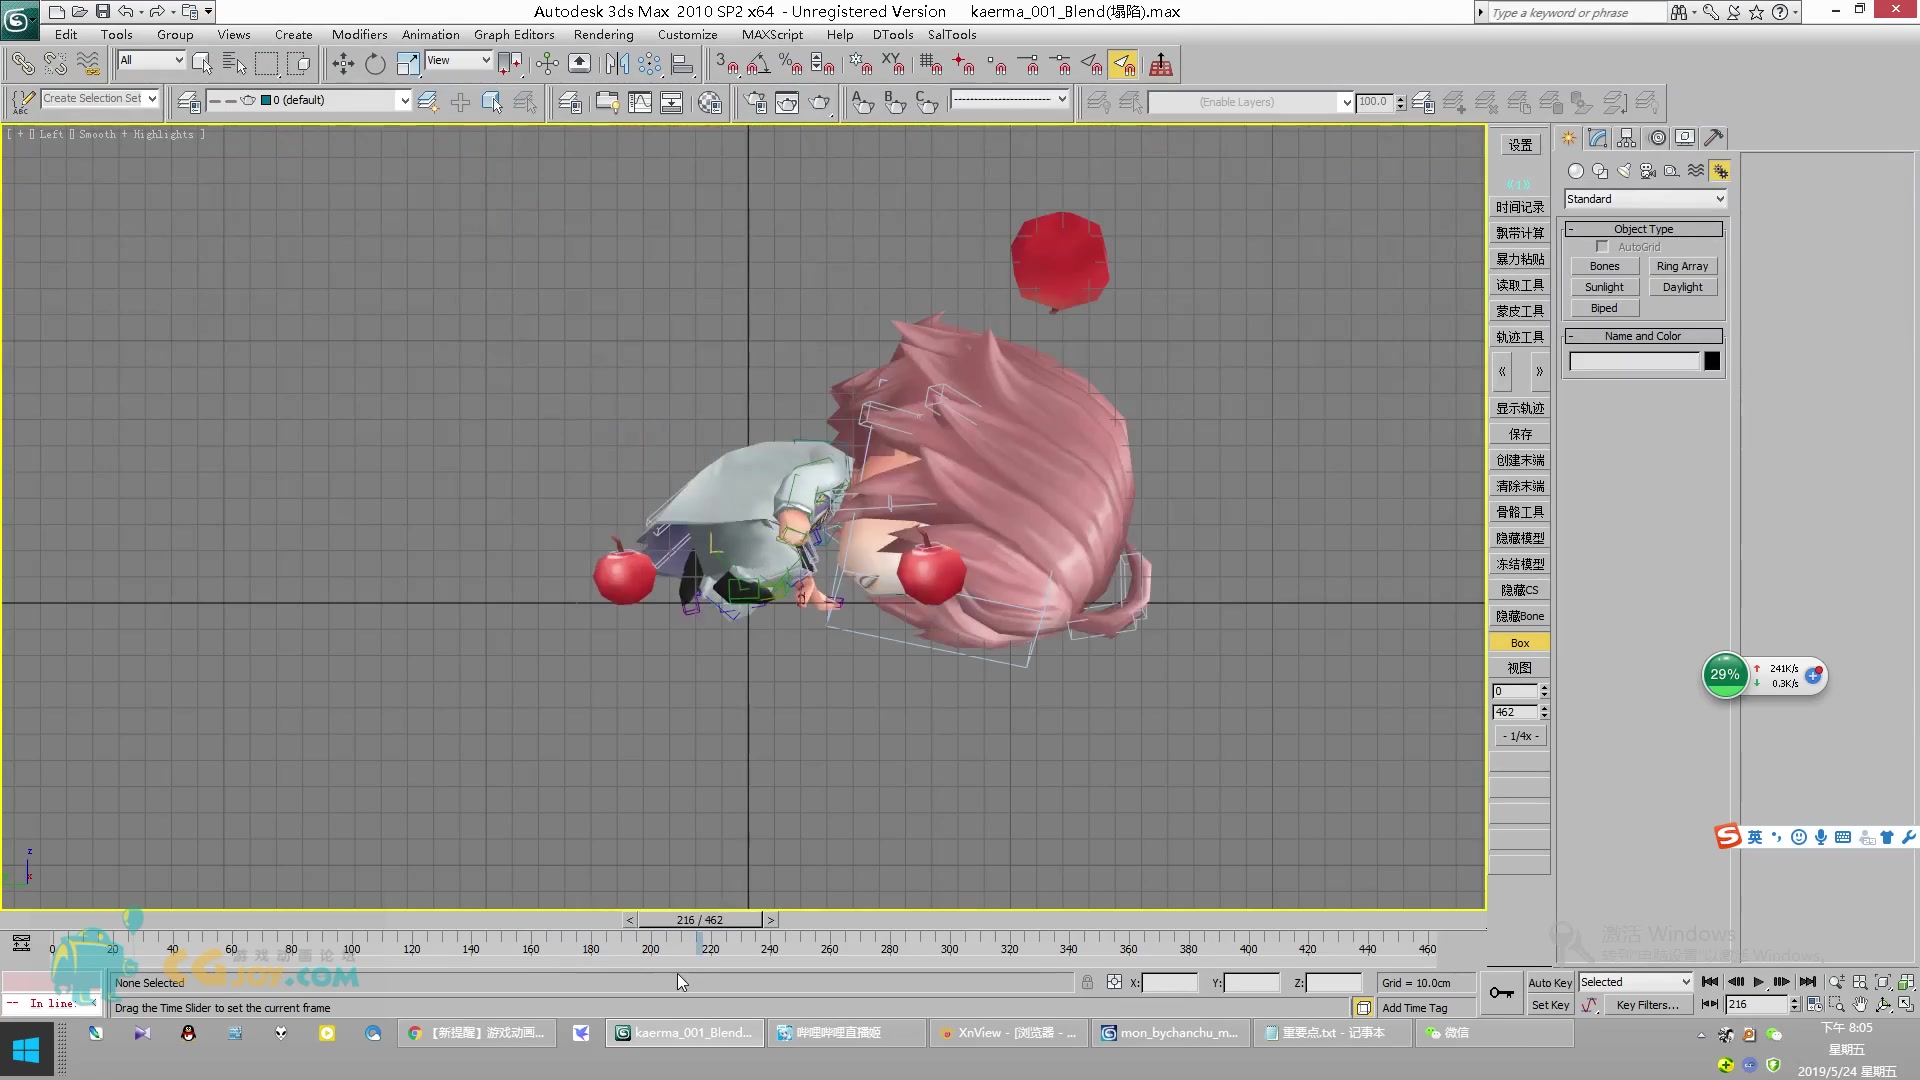1920x1080 pixels.
Task: Open the Modifiers menu
Action: pos(356,34)
